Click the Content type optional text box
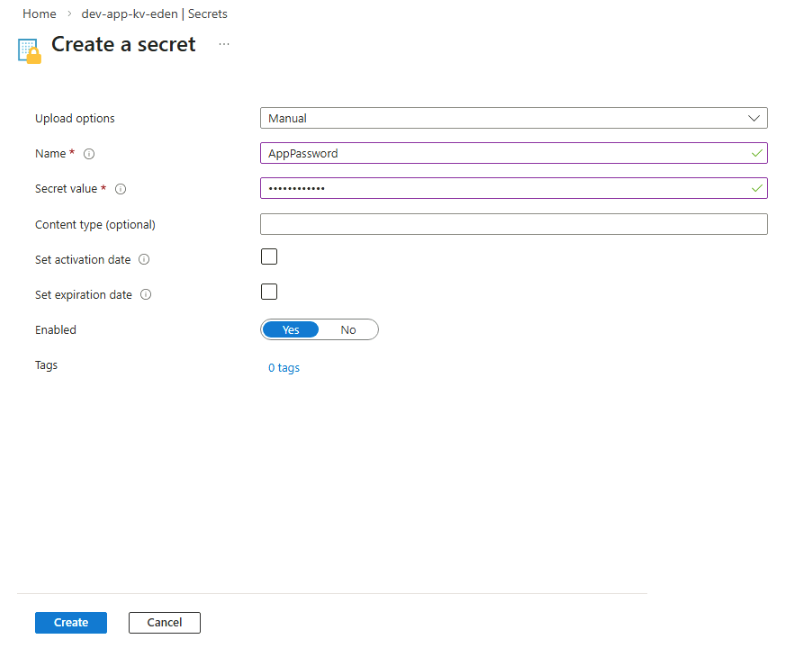 point(513,224)
